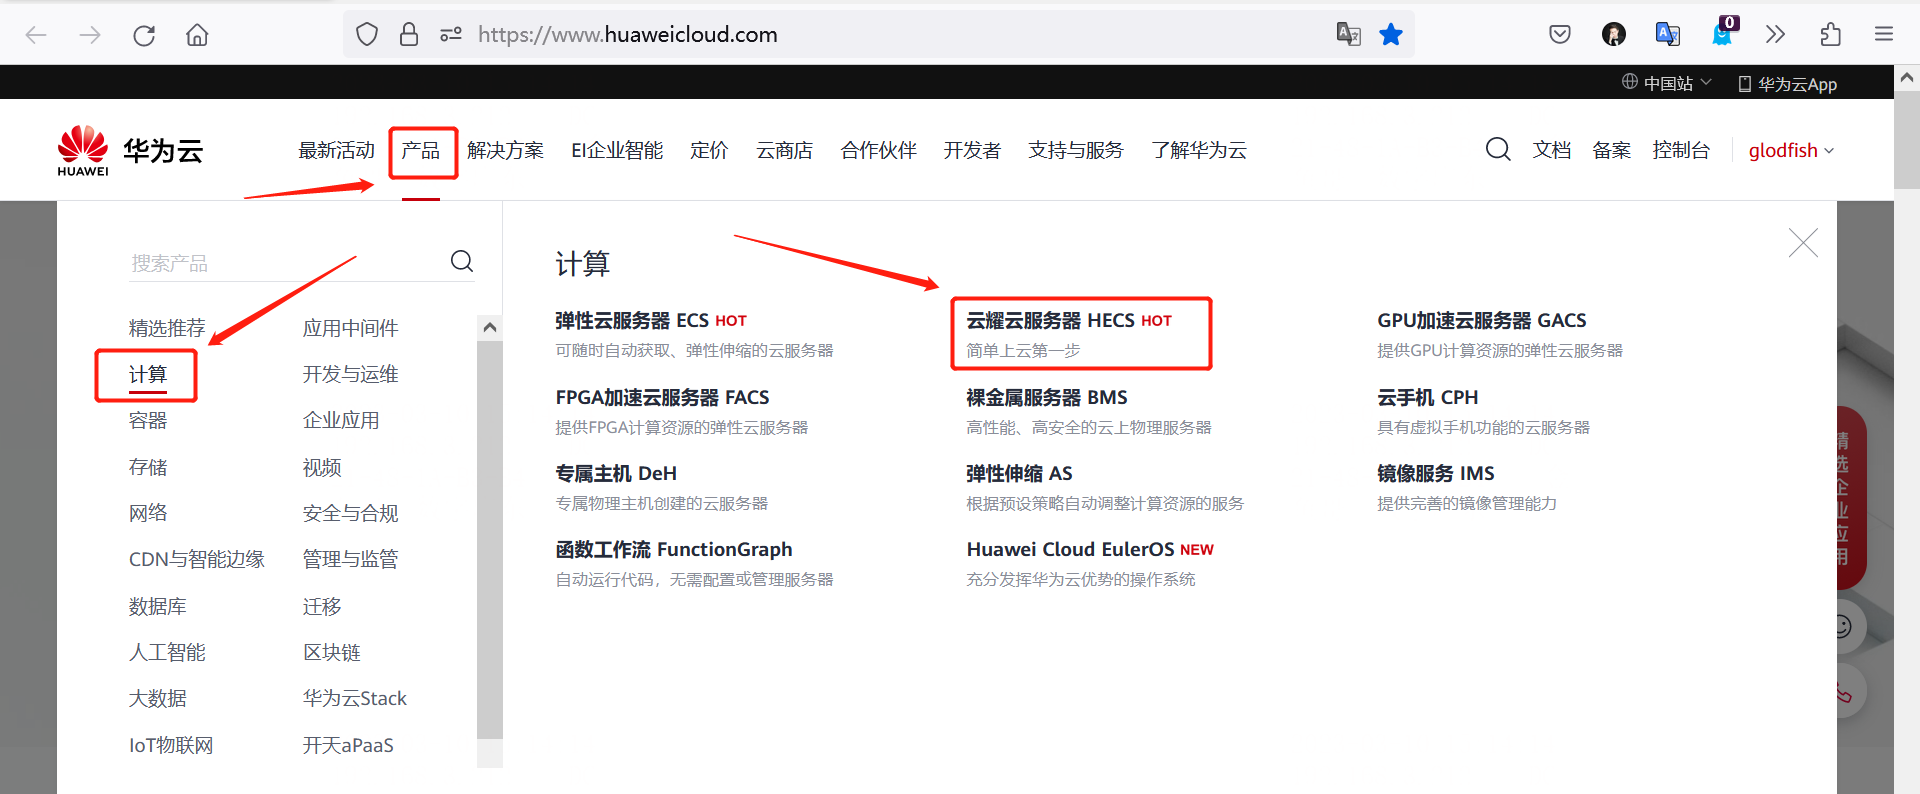Open the 云商店 menu
The height and width of the screenshot is (794, 1920).
click(784, 151)
